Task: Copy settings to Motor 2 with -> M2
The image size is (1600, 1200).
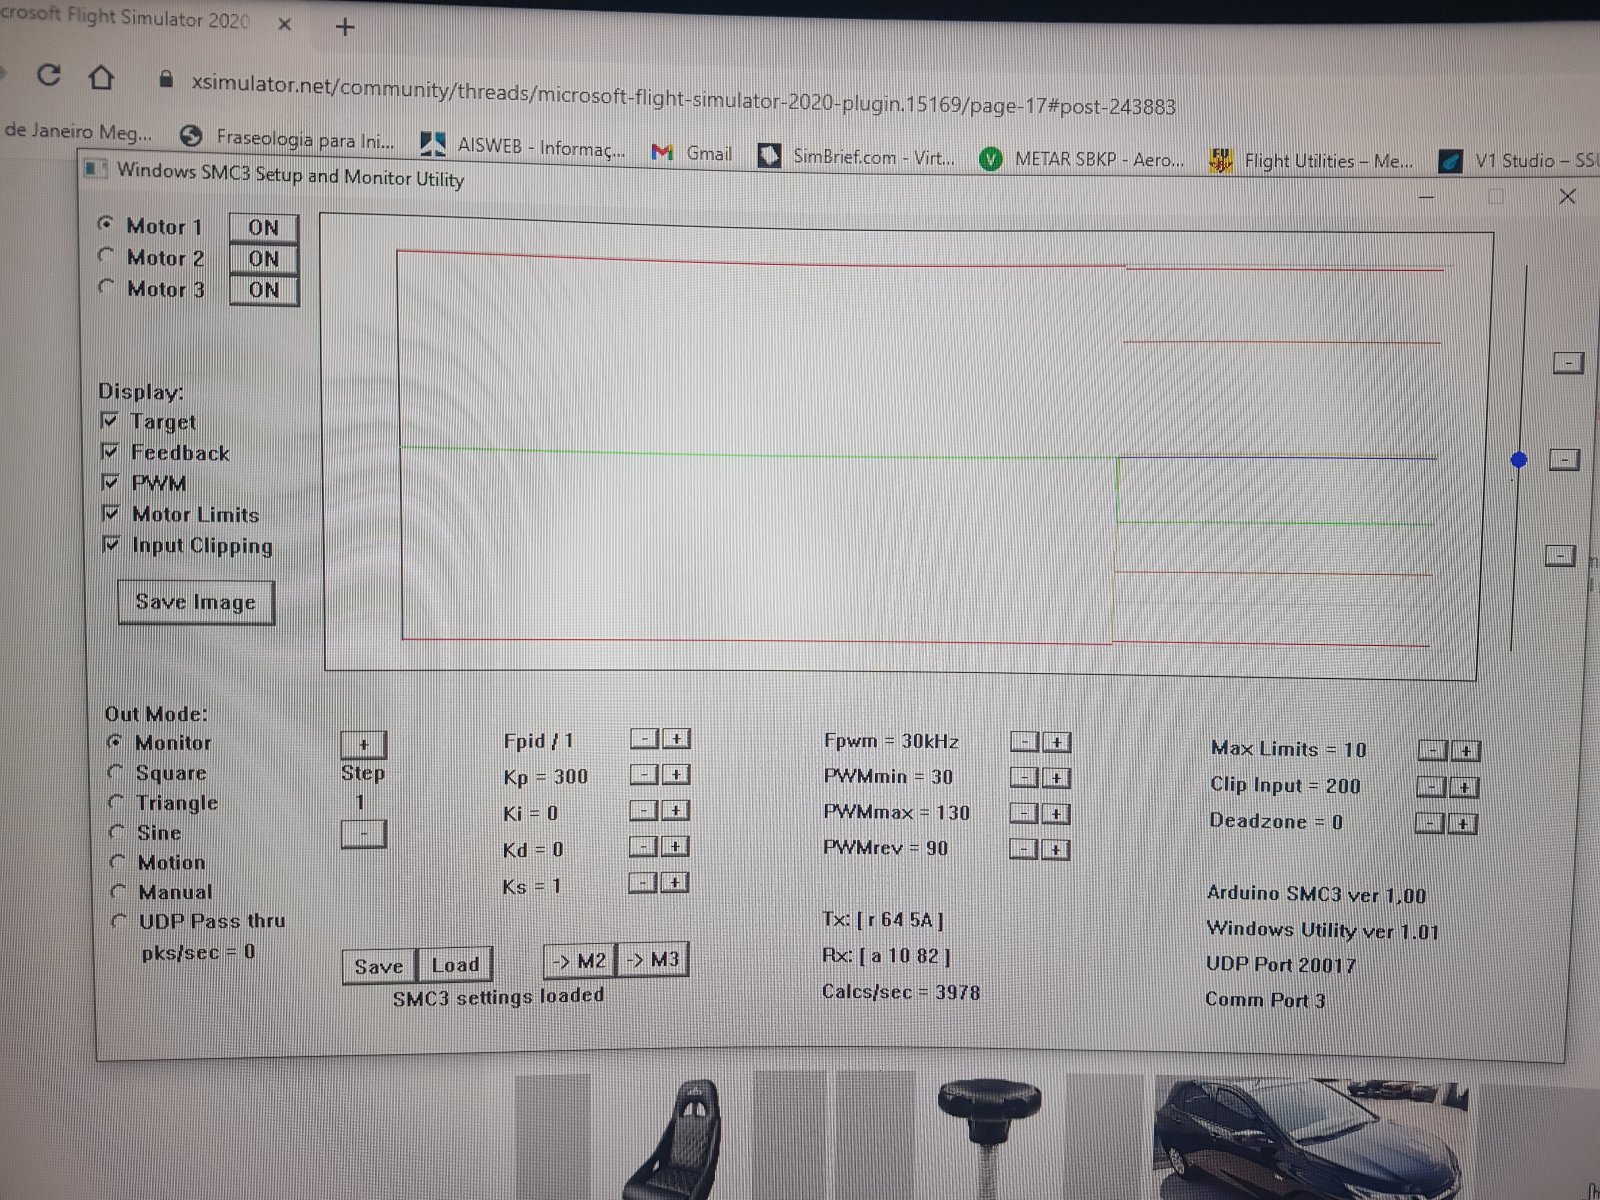Action: [580, 961]
